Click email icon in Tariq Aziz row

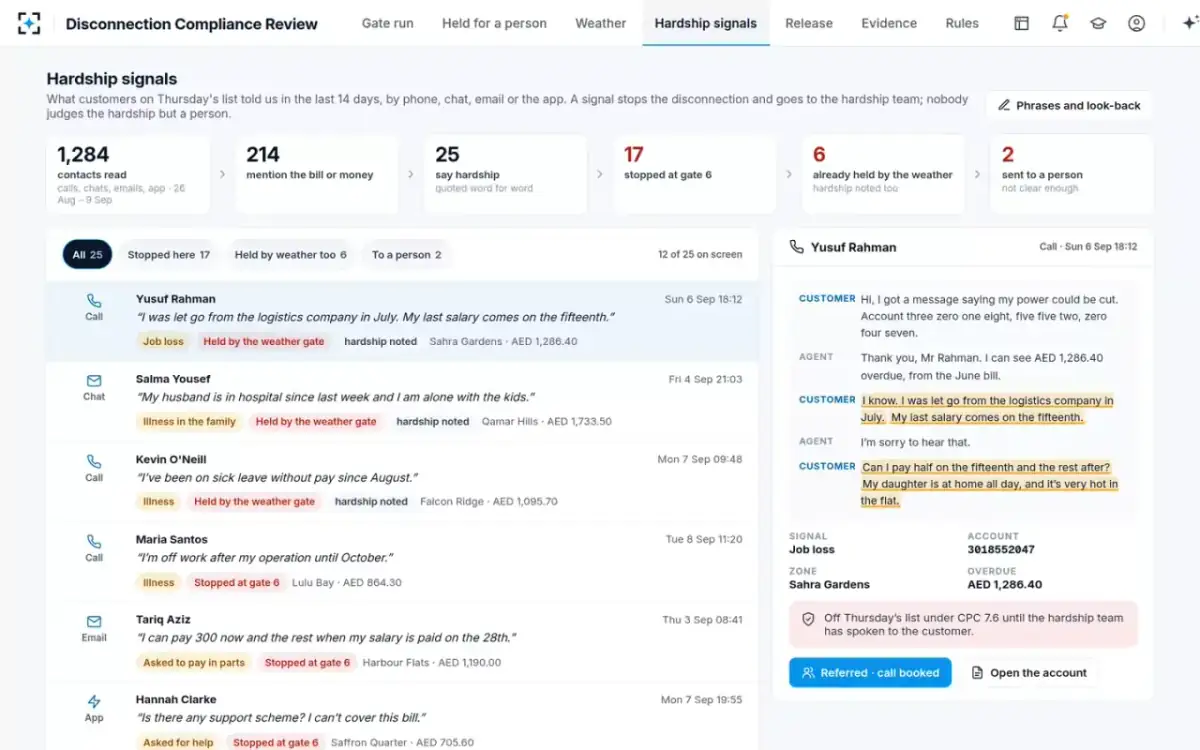click(94, 621)
